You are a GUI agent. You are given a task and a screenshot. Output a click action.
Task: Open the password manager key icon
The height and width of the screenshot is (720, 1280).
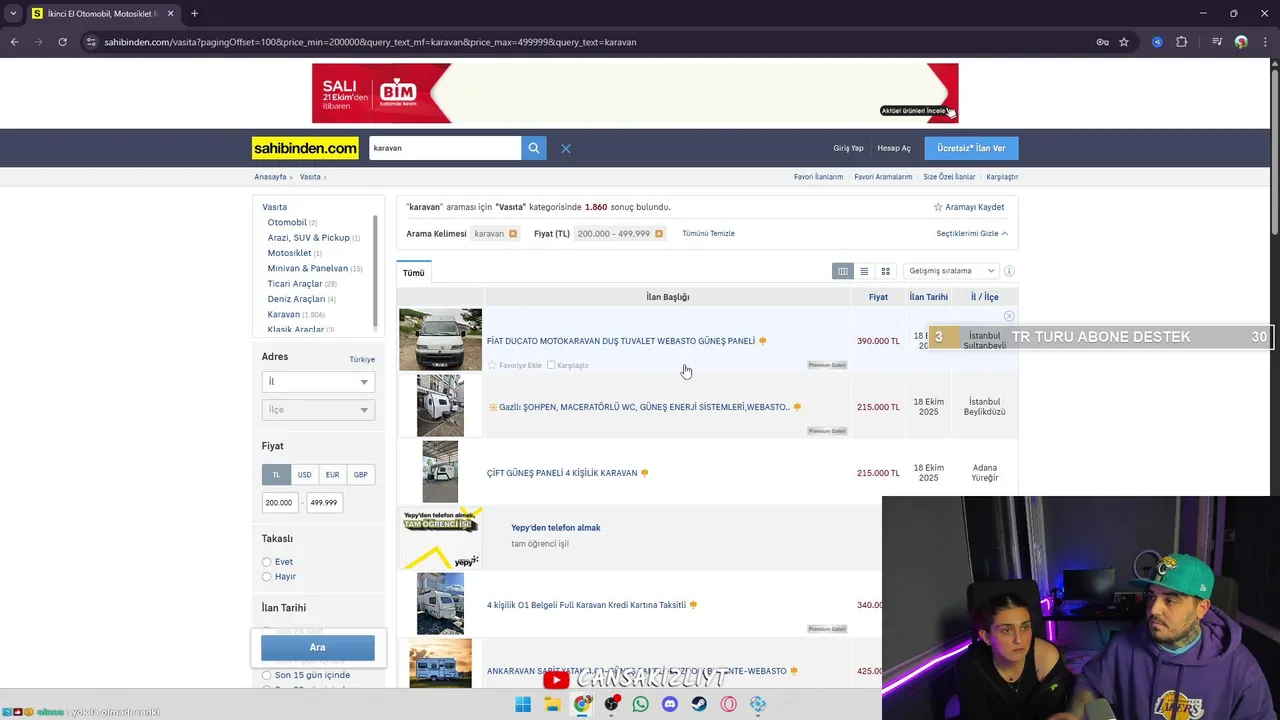(1102, 42)
